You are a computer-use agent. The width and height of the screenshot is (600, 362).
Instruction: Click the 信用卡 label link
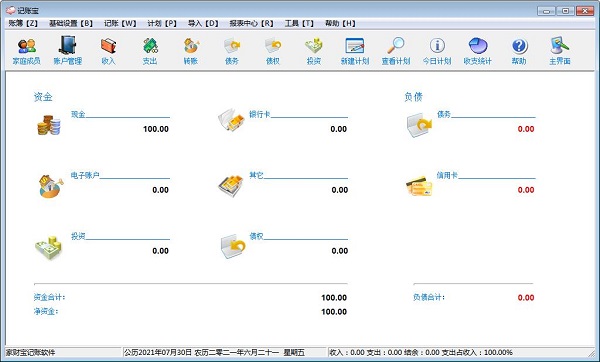pos(447,175)
